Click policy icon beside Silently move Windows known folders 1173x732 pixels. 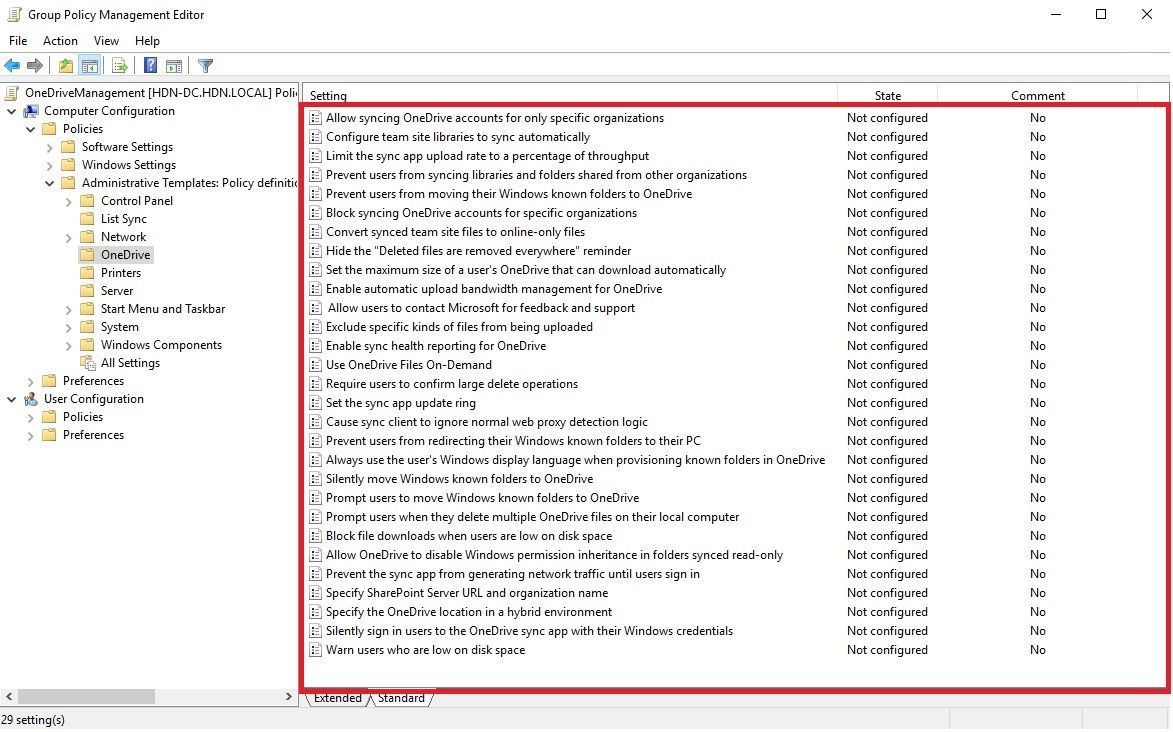(316, 479)
